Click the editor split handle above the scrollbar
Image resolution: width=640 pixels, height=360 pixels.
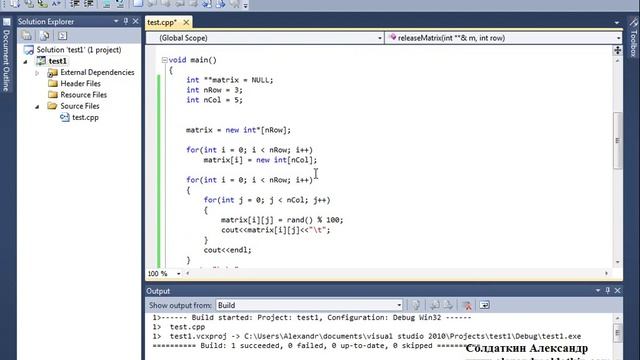pos(618,50)
